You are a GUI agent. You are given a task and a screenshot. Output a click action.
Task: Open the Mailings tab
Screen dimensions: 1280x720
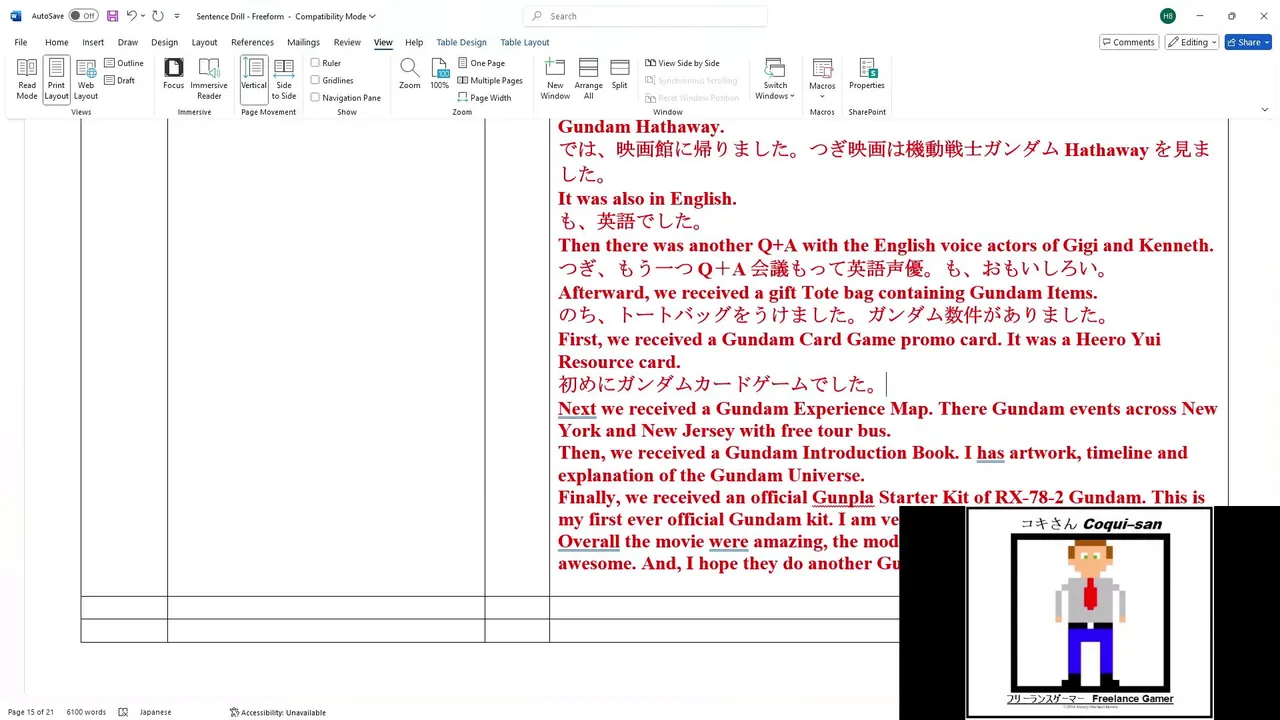[303, 42]
